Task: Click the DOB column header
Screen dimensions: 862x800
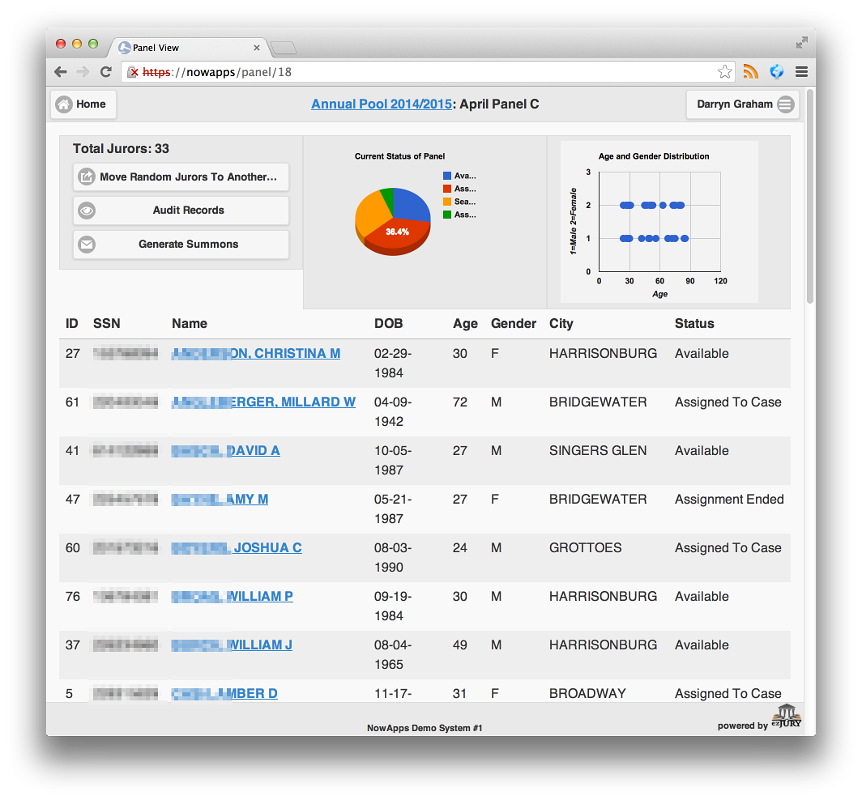Action: [x=389, y=324]
